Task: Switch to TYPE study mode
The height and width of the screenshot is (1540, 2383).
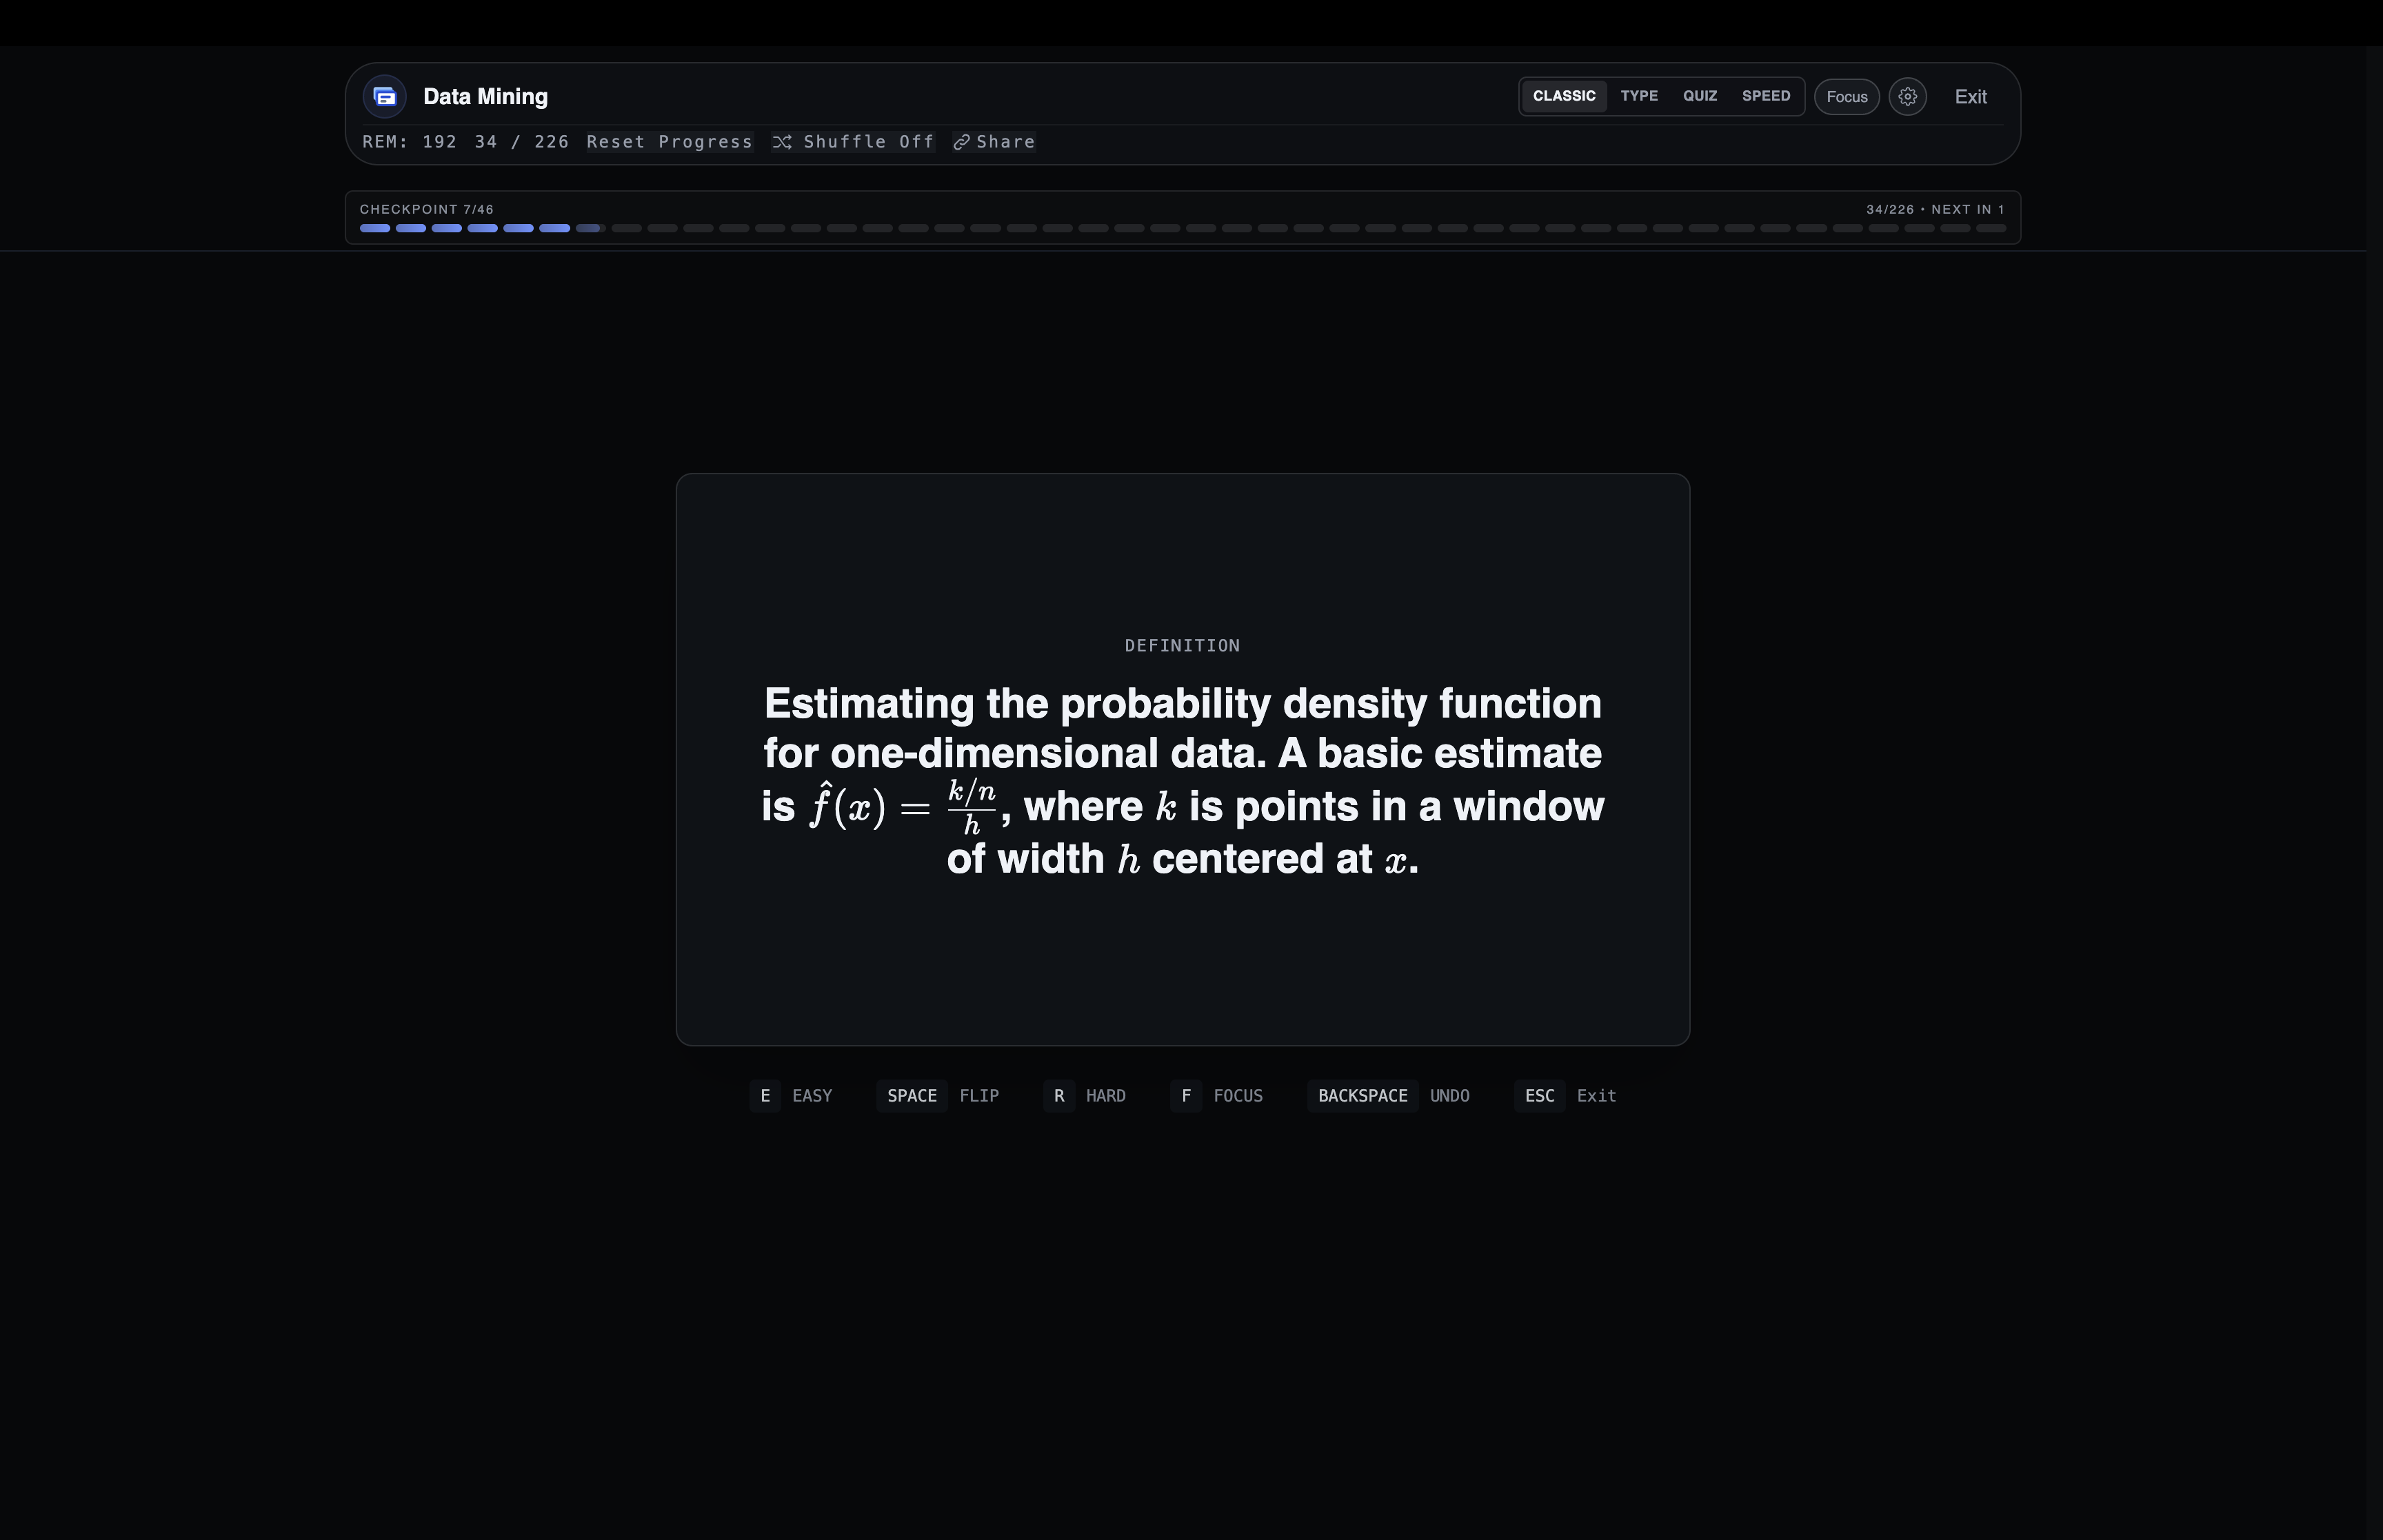Action: click(x=1639, y=96)
